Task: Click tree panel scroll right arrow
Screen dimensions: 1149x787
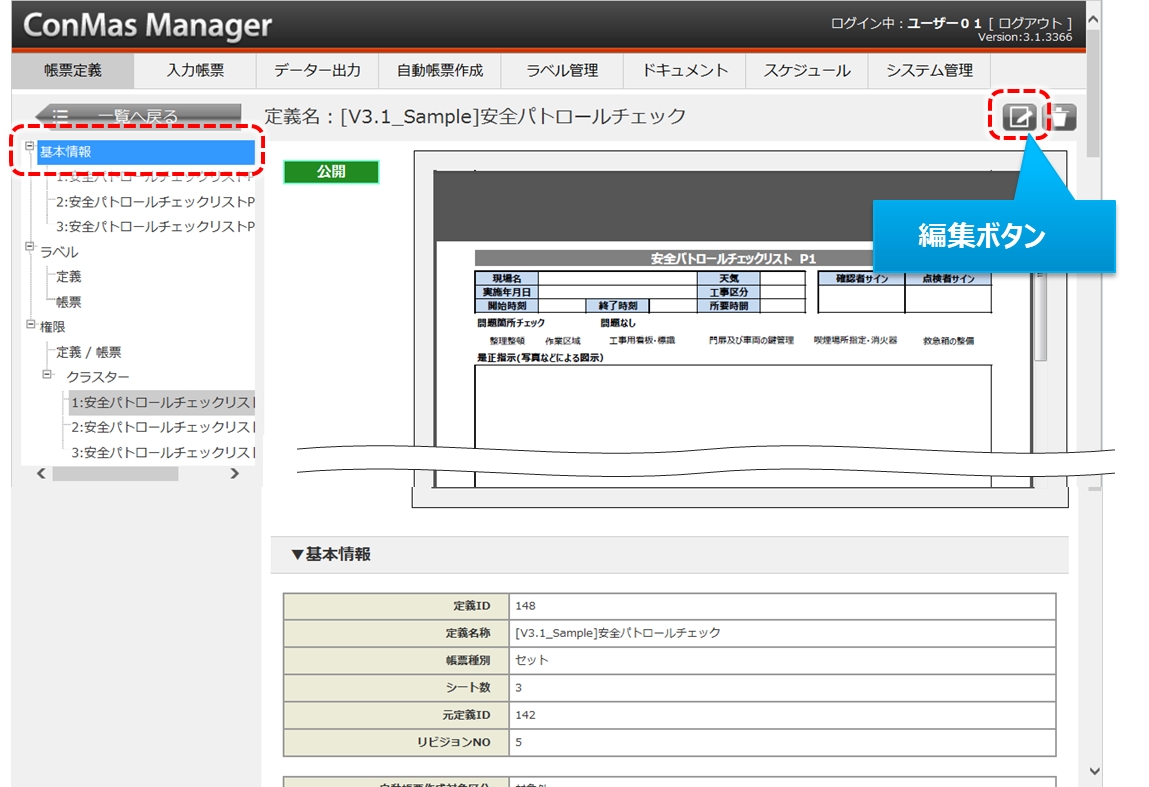Action: click(x=234, y=473)
